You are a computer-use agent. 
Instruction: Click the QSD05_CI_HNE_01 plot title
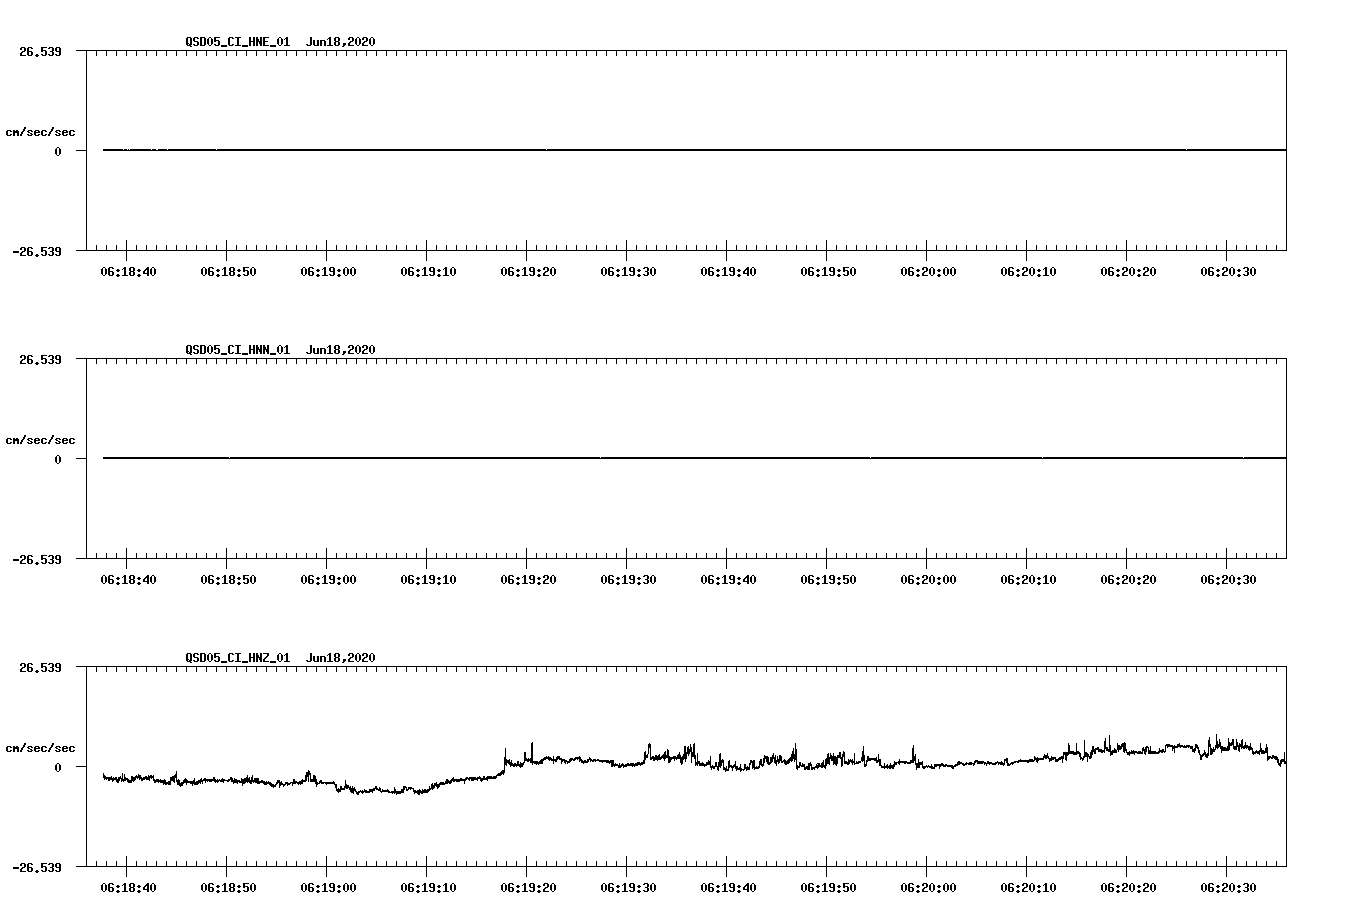(x=280, y=42)
